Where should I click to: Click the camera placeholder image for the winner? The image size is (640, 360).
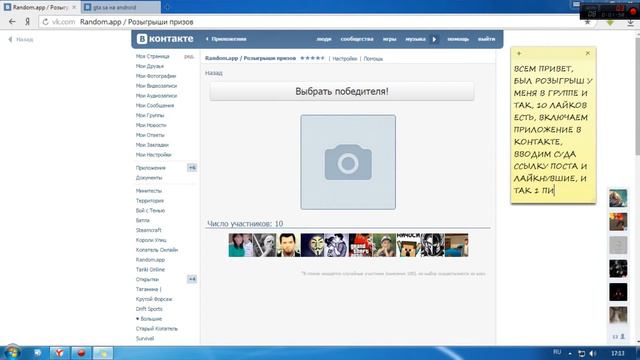click(x=348, y=162)
